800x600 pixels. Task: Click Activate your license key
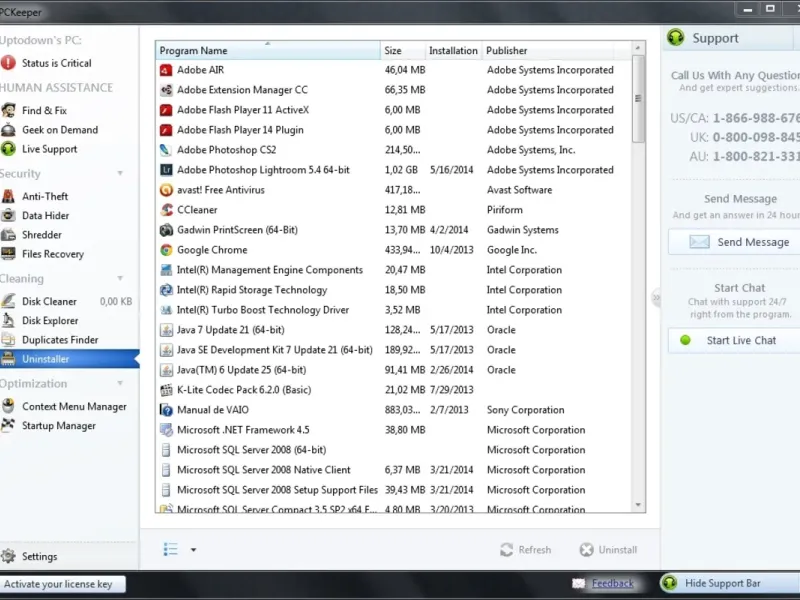[62, 584]
